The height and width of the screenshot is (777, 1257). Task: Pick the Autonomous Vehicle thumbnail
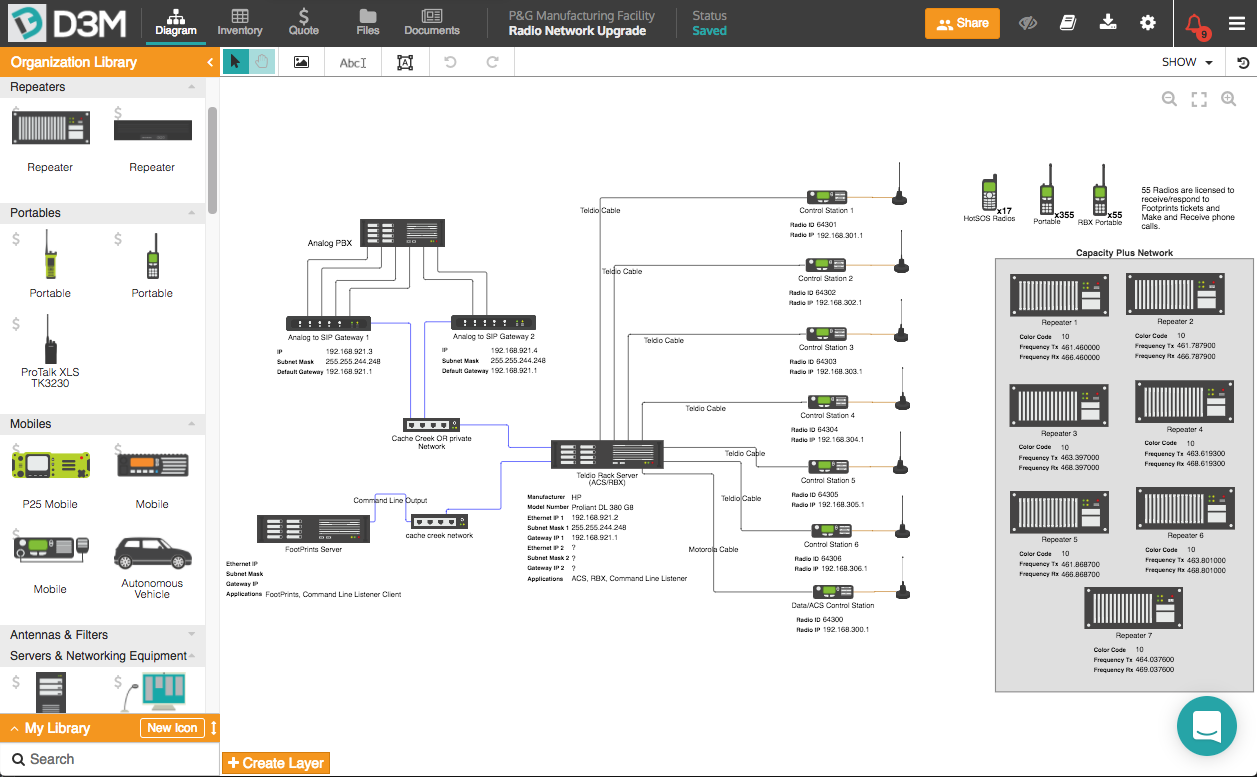pos(152,553)
